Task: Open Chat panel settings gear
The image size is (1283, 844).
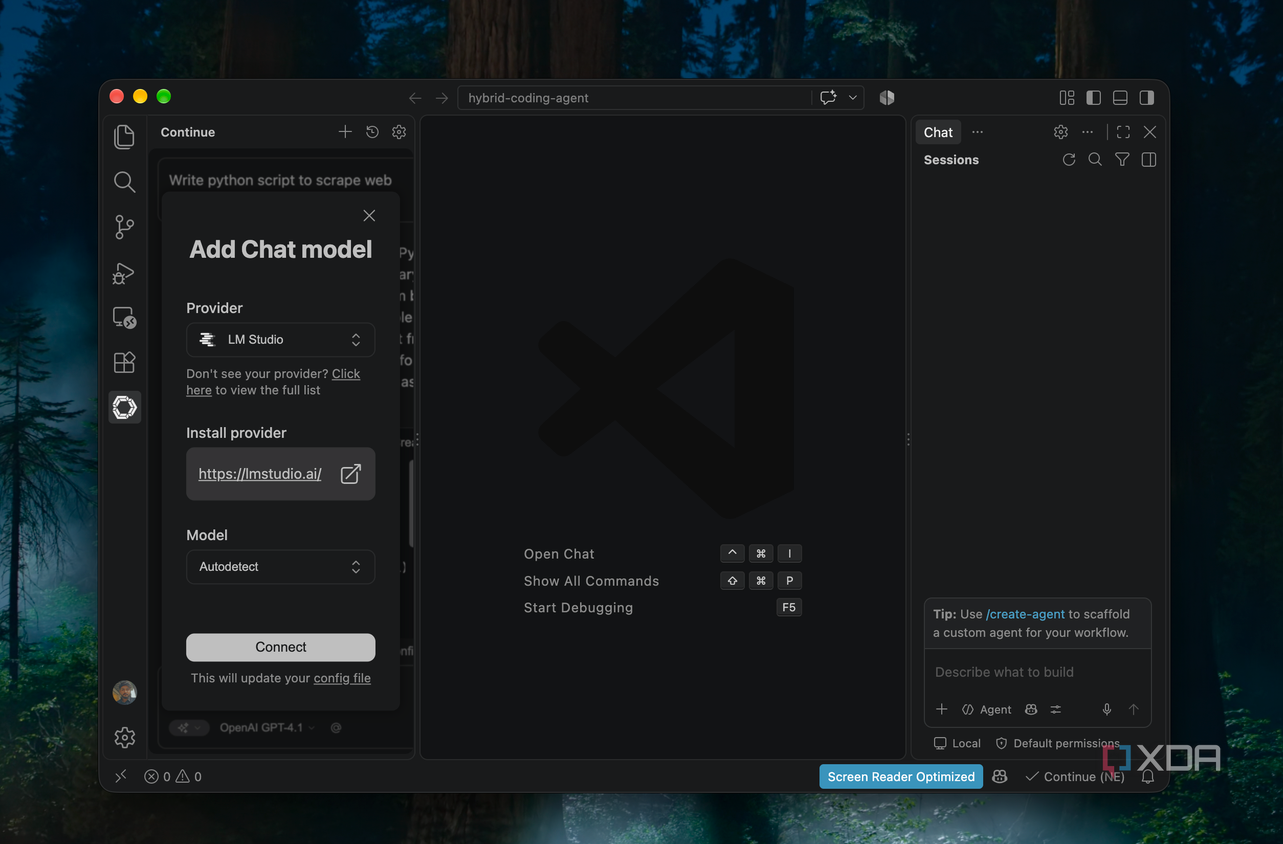Action: click(1061, 132)
